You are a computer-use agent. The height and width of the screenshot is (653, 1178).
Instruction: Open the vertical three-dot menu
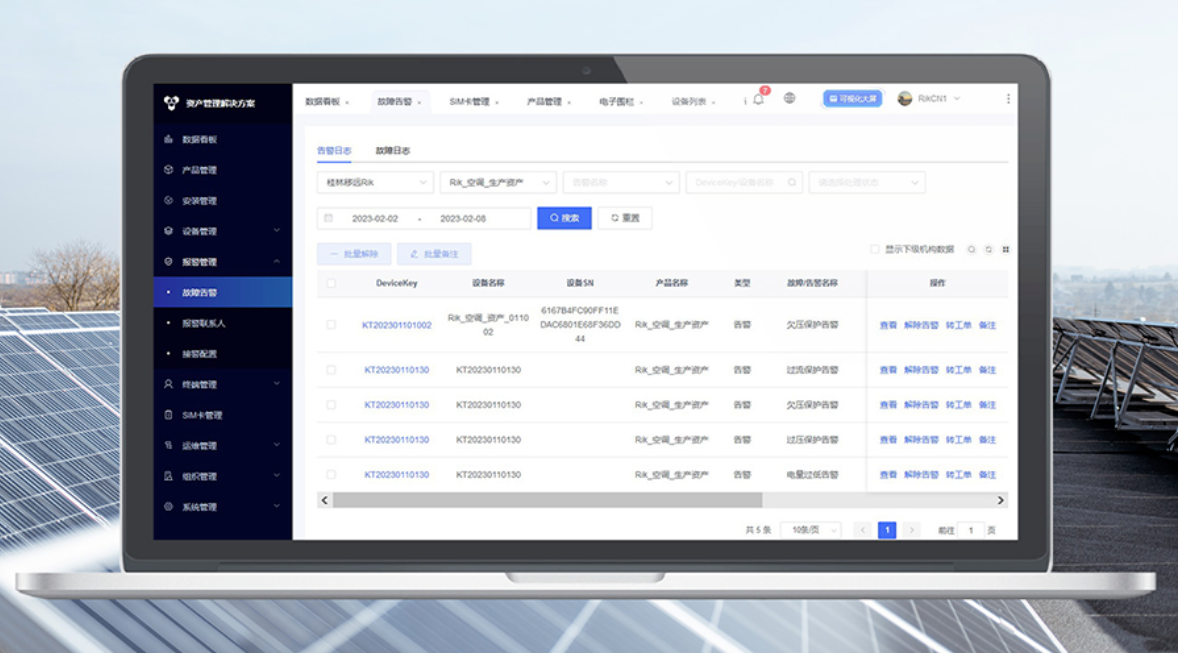[1007, 98]
